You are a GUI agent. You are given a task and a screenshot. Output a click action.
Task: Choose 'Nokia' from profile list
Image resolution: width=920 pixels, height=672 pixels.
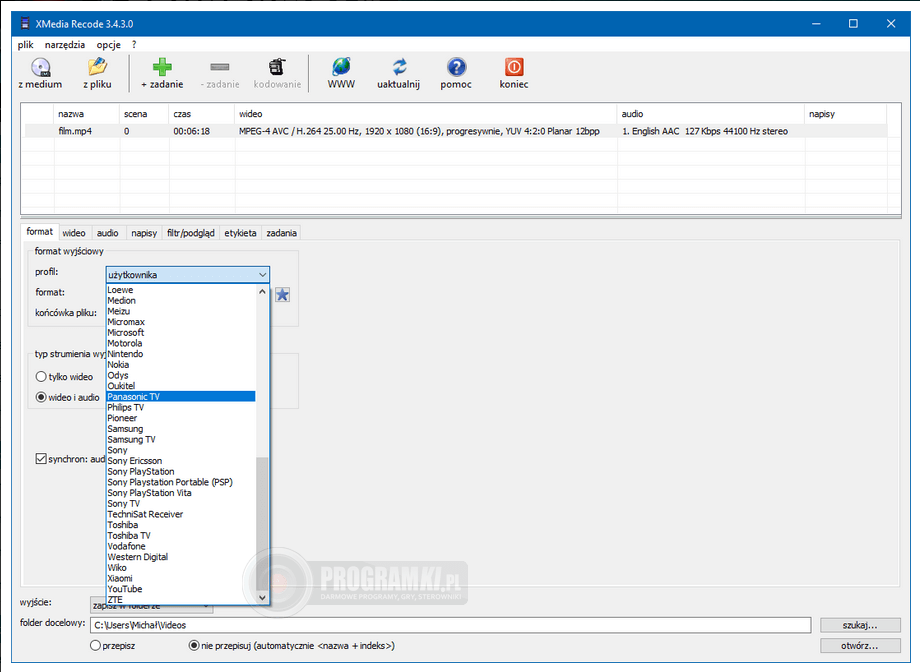click(x=181, y=364)
